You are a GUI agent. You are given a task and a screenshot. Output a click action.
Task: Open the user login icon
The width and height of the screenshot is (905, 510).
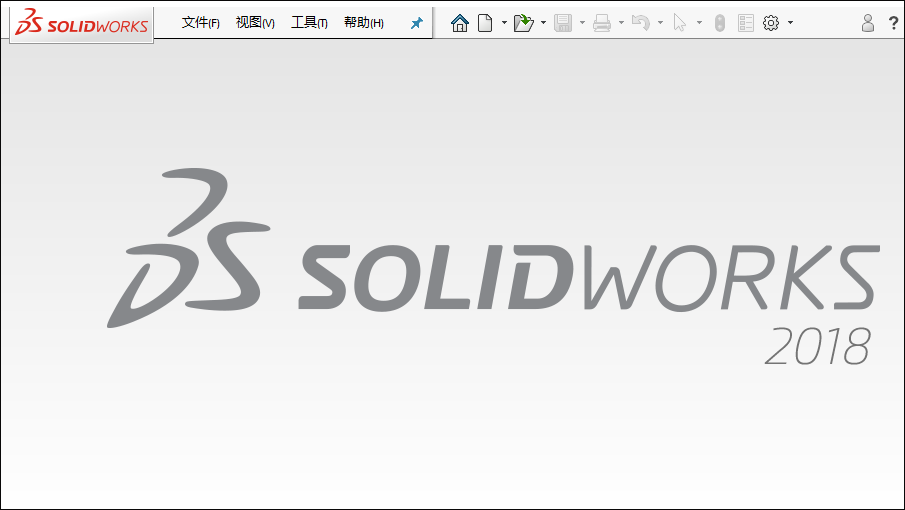(x=867, y=23)
